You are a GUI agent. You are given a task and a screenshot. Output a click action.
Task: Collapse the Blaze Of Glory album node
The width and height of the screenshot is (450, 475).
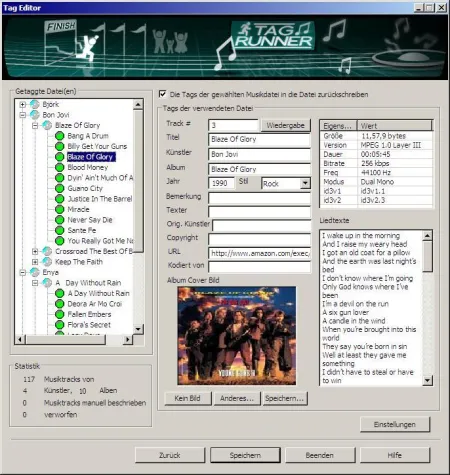pos(35,126)
